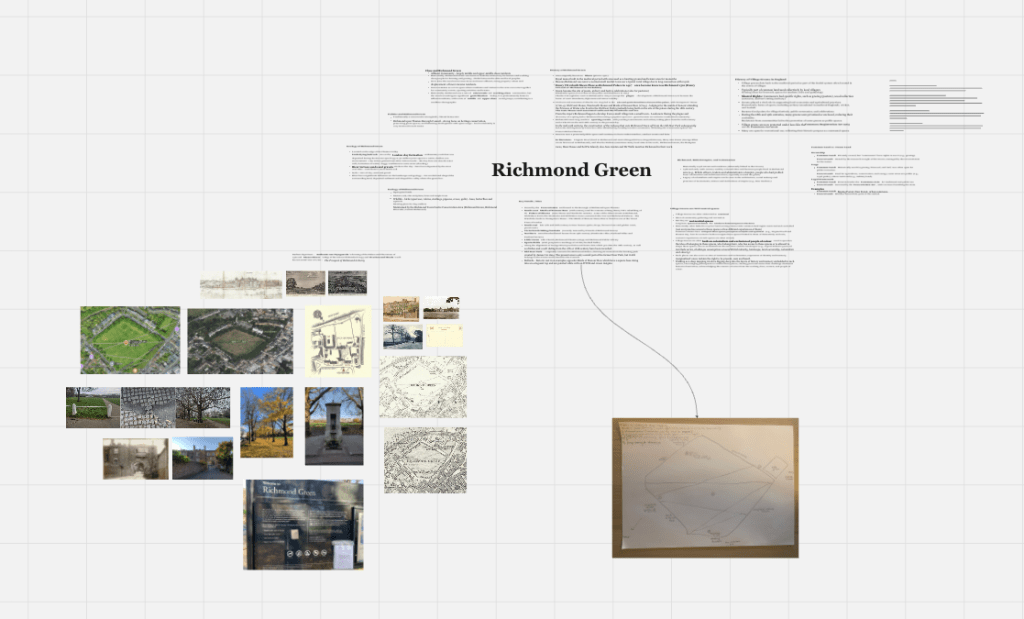
Task: Select the wide panoramic historical sketch
Action: [x=240, y=284]
